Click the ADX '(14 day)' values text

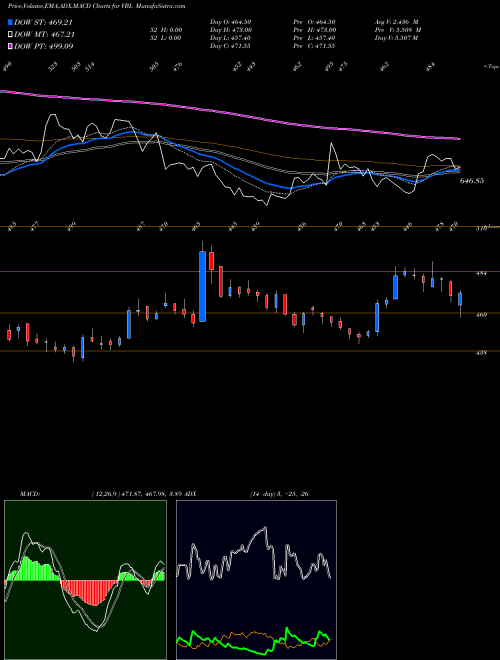pos(279,494)
